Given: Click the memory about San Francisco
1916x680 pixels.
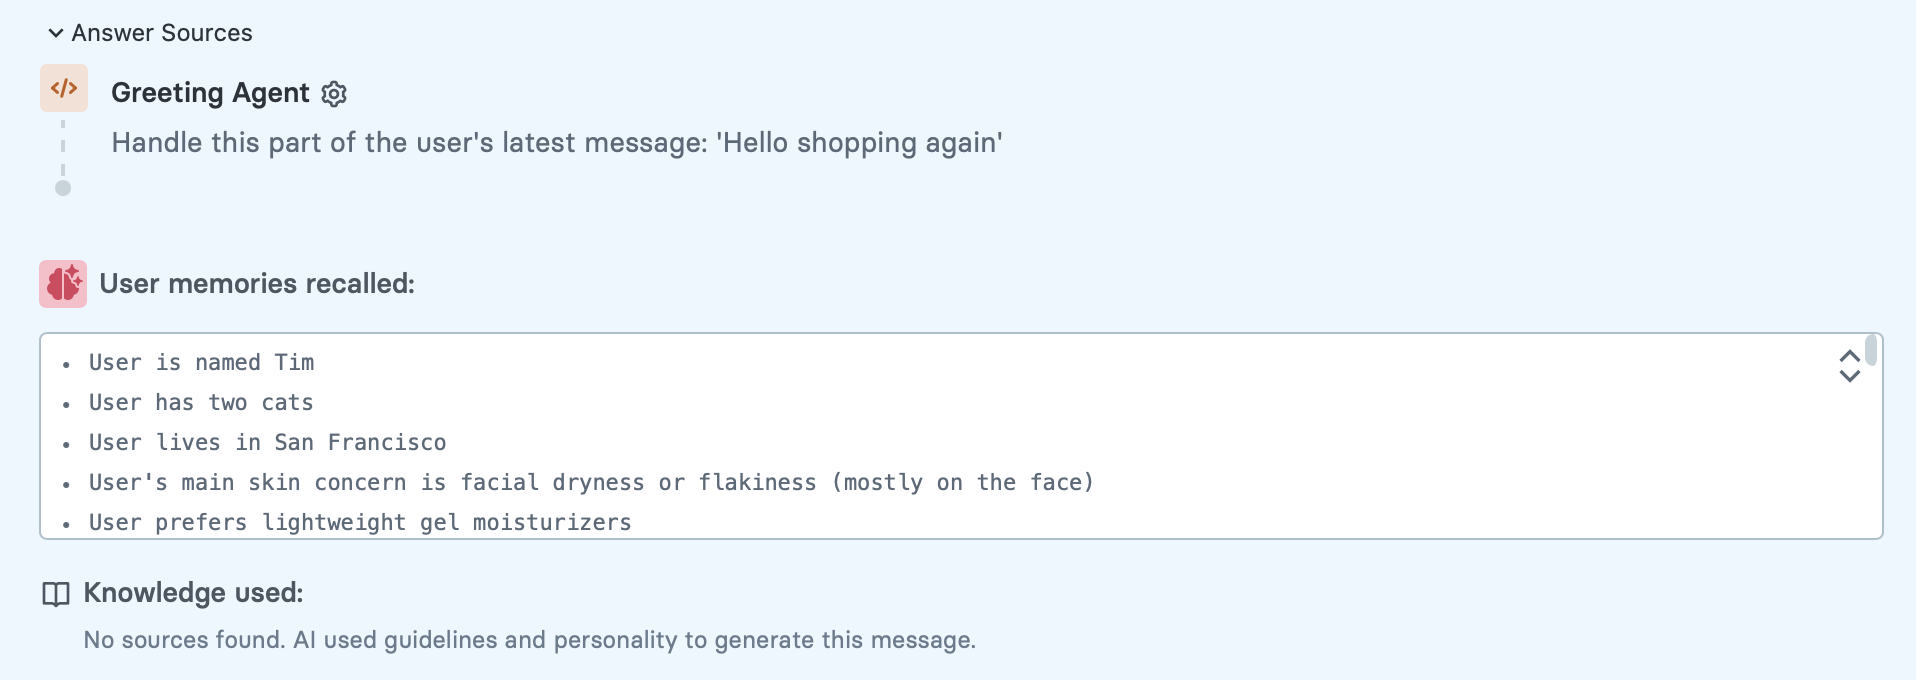Looking at the screenshot, I should pos(267,442).
